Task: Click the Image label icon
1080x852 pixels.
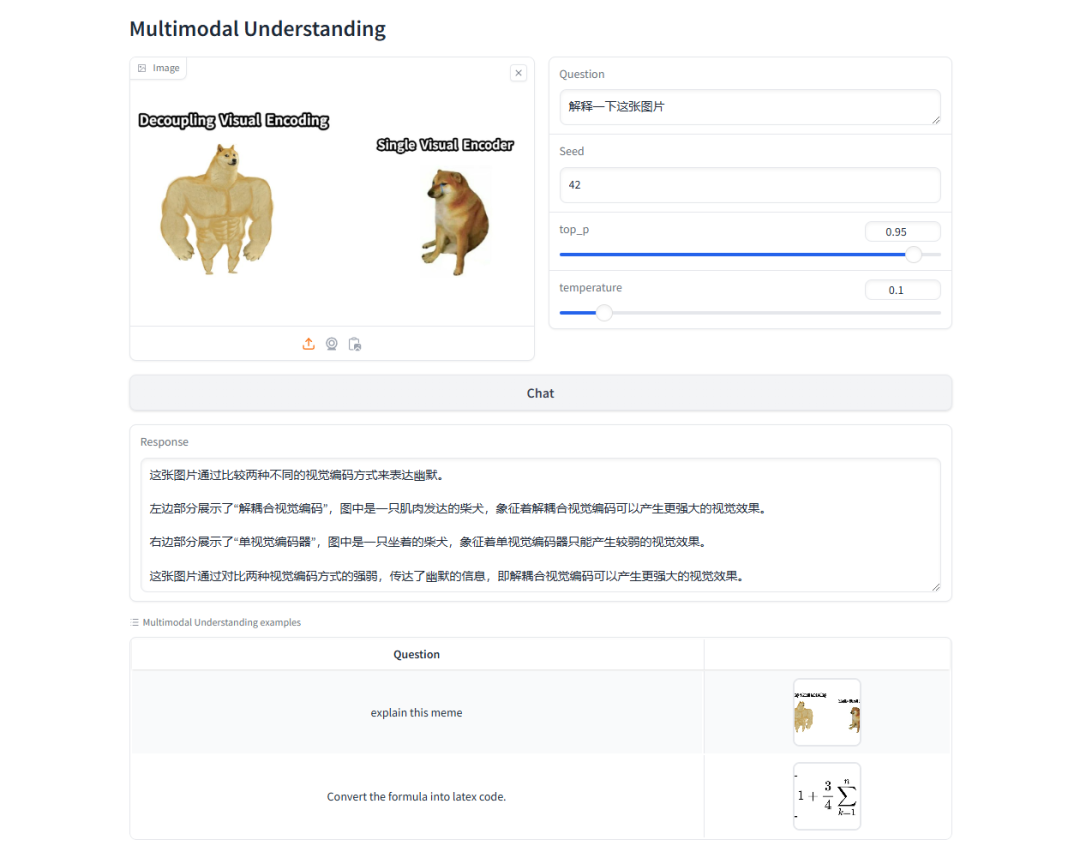Action: 142,68
